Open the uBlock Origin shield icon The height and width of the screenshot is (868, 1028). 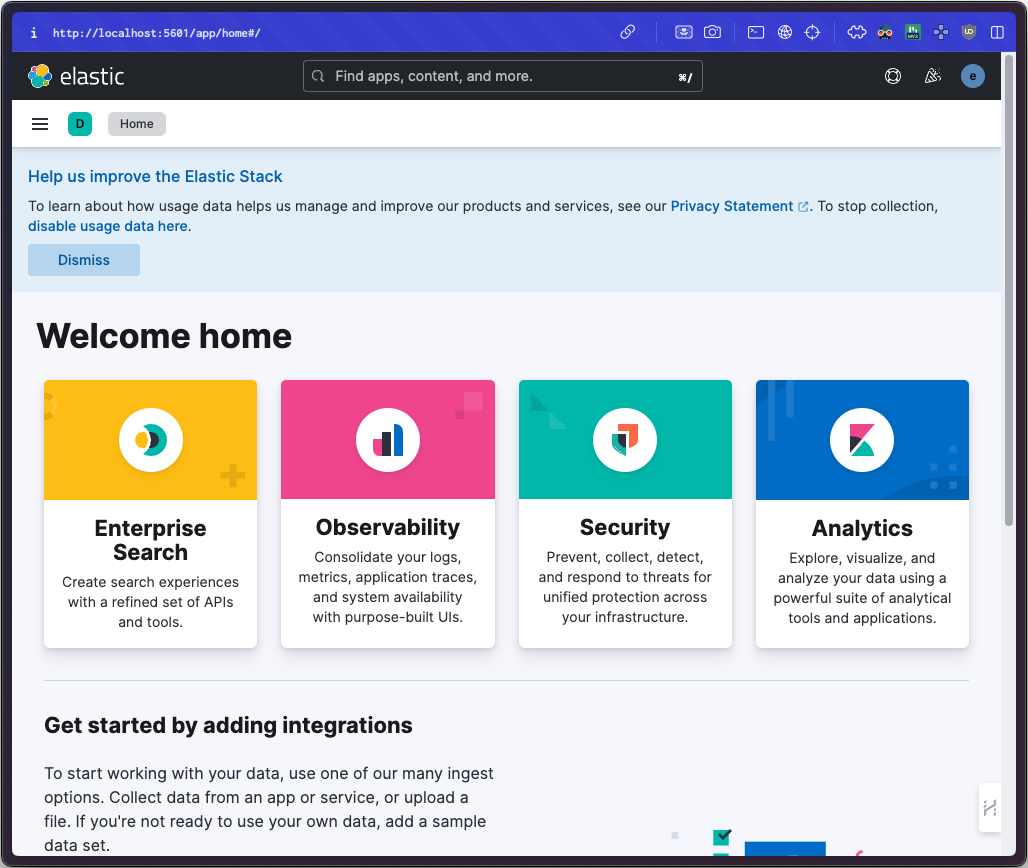[x=969, y=32]
